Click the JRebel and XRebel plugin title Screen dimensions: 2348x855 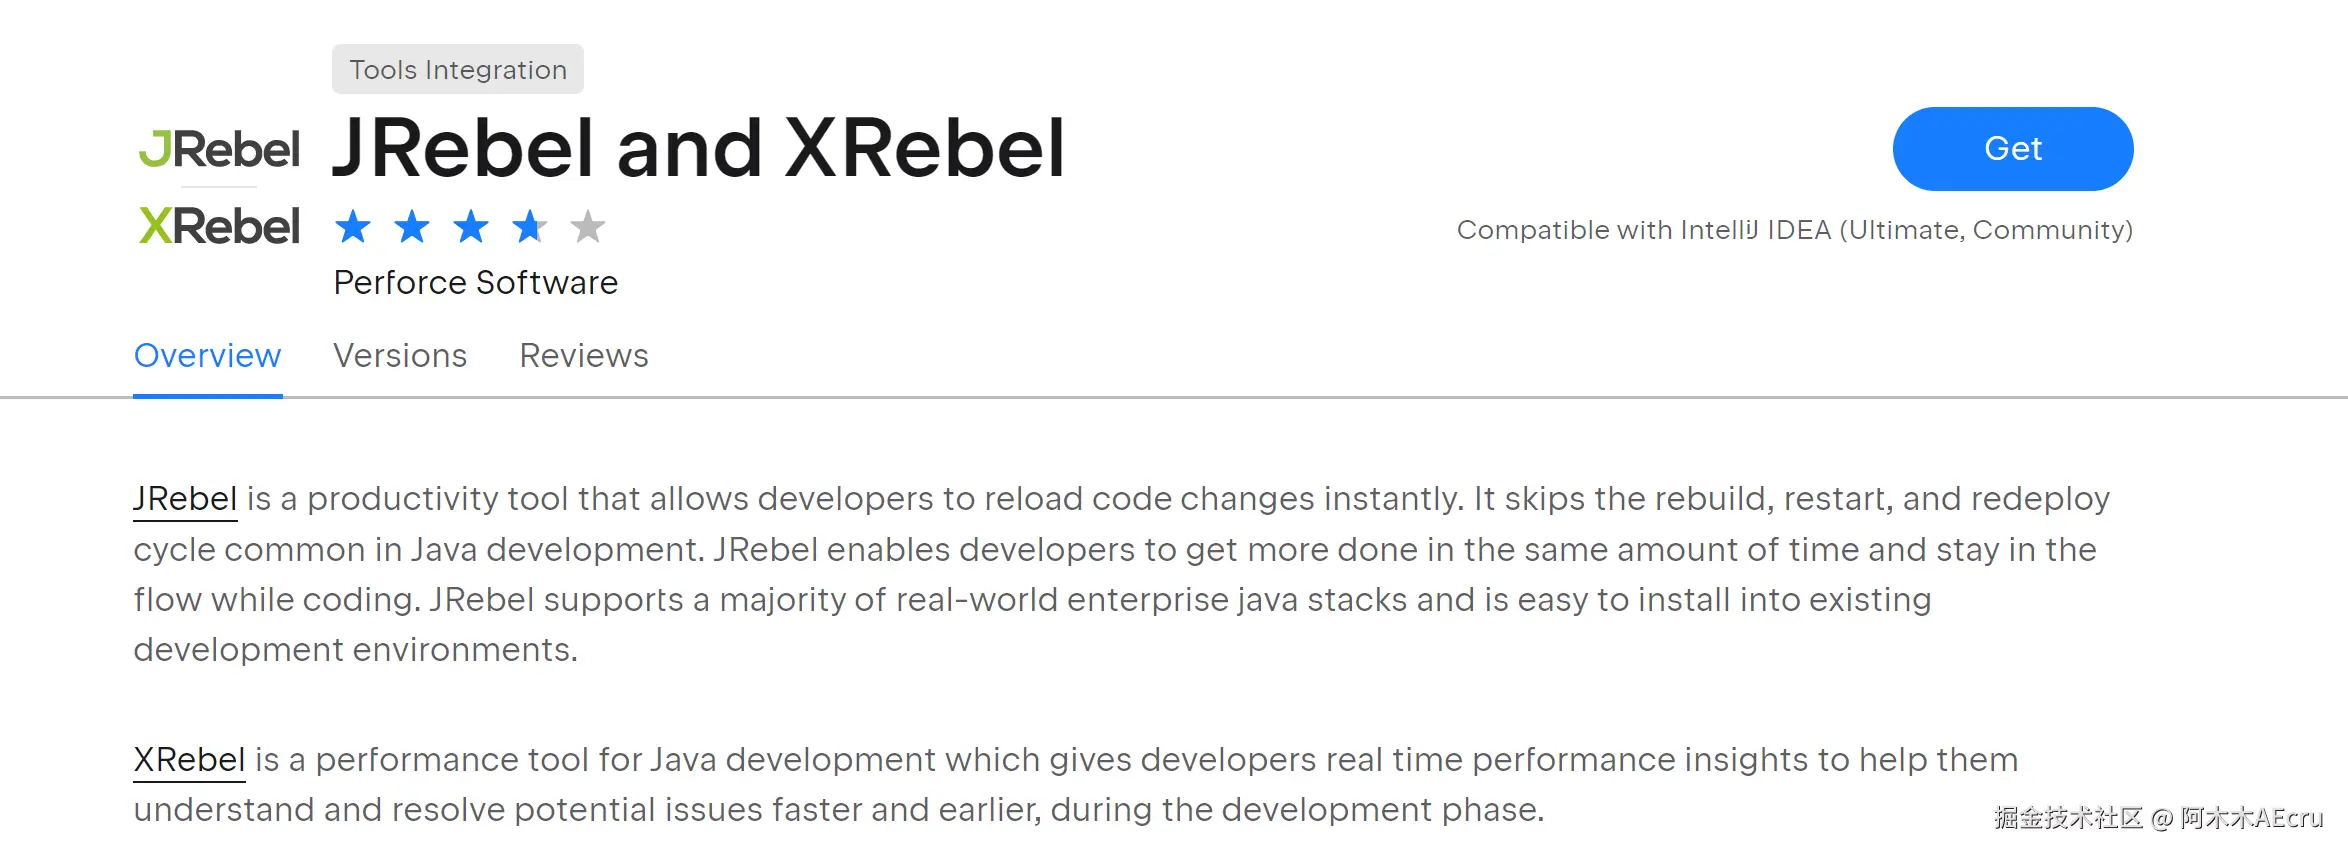click(x=699, y=148)
